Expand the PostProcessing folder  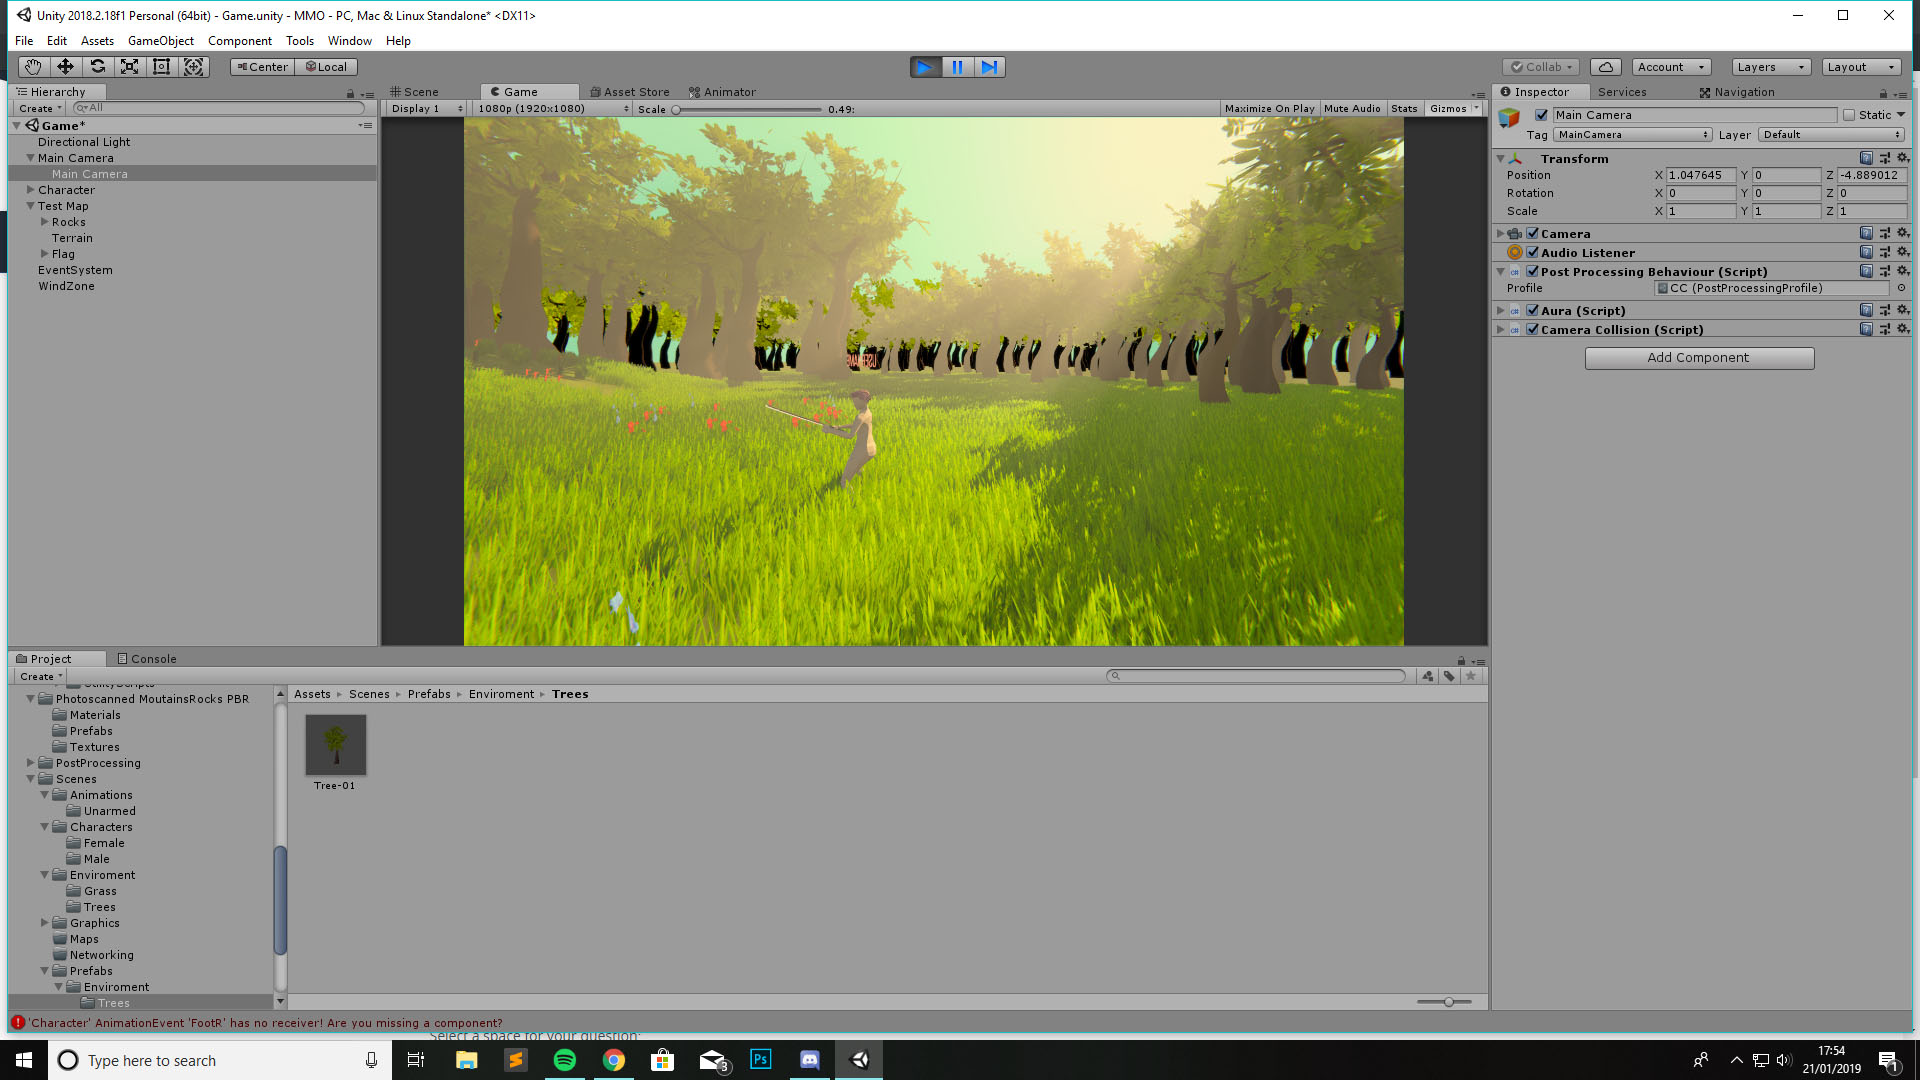[30, 763]
